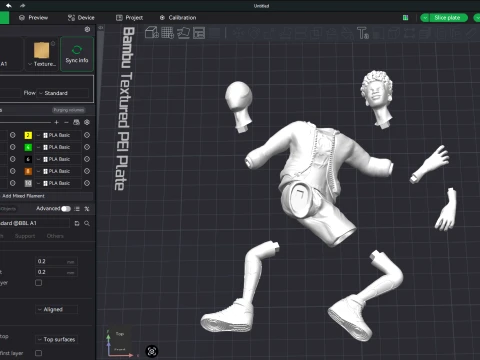The image size is (480, 360).
Task: Reset the camera view icon below the viewport
Action: click(x=152, y=351)
